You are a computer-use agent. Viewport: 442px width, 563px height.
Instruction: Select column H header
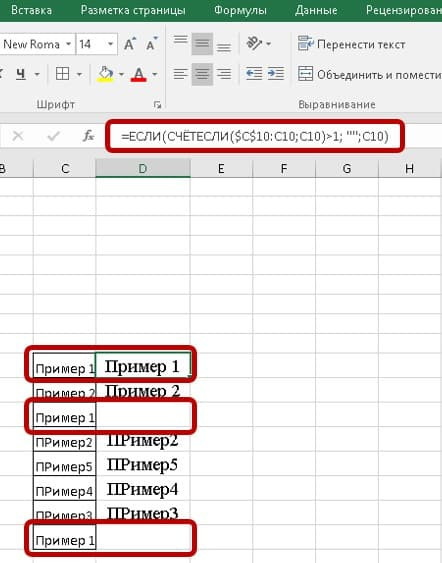click(409, 168)
